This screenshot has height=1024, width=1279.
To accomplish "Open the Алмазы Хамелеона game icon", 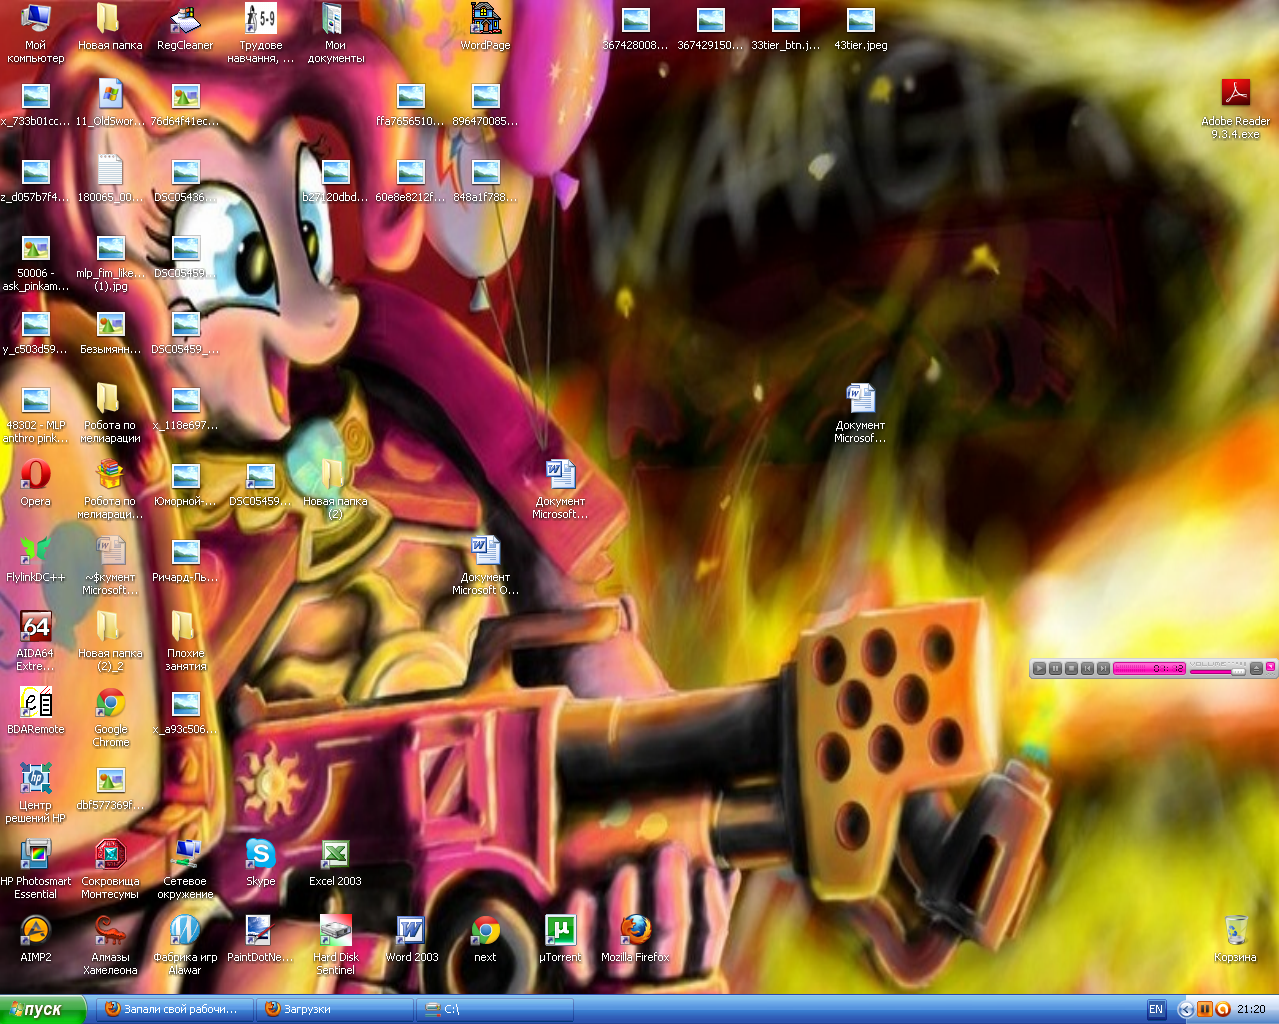I will 110,945.
